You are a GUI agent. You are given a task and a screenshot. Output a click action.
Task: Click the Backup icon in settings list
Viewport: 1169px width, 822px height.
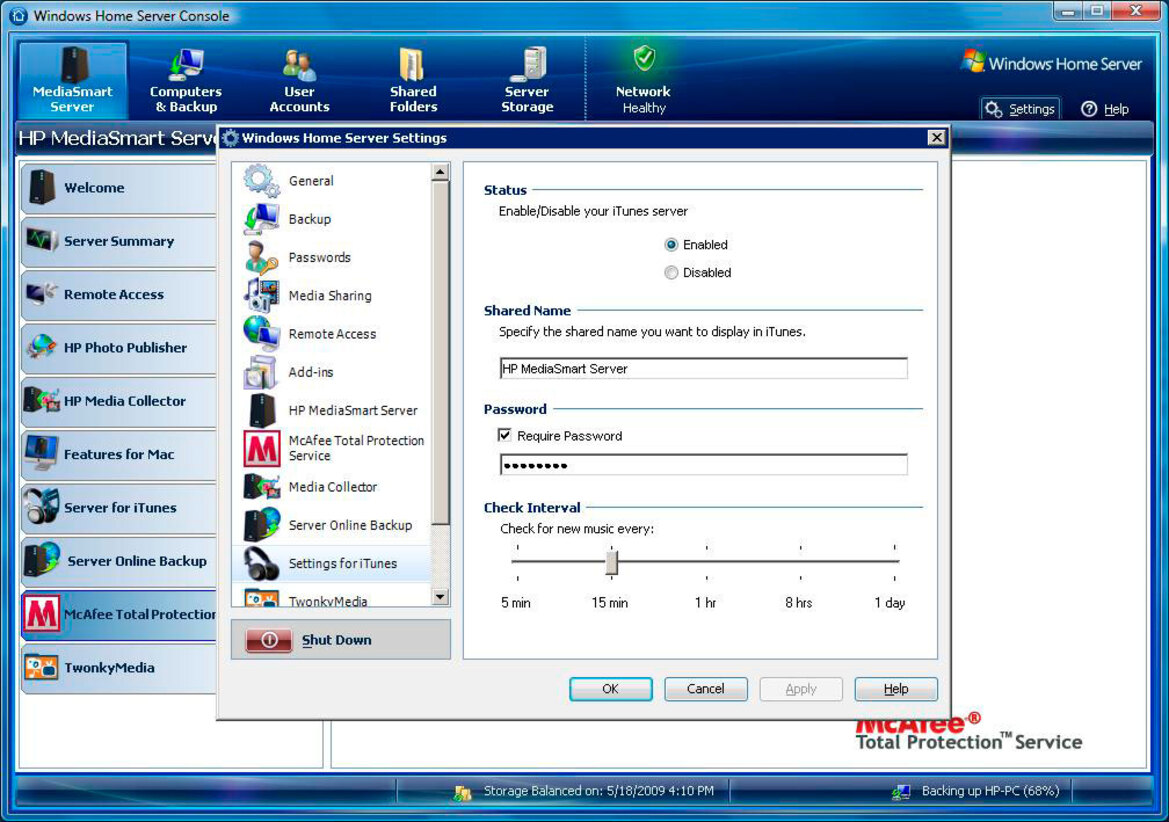[262, 219]
